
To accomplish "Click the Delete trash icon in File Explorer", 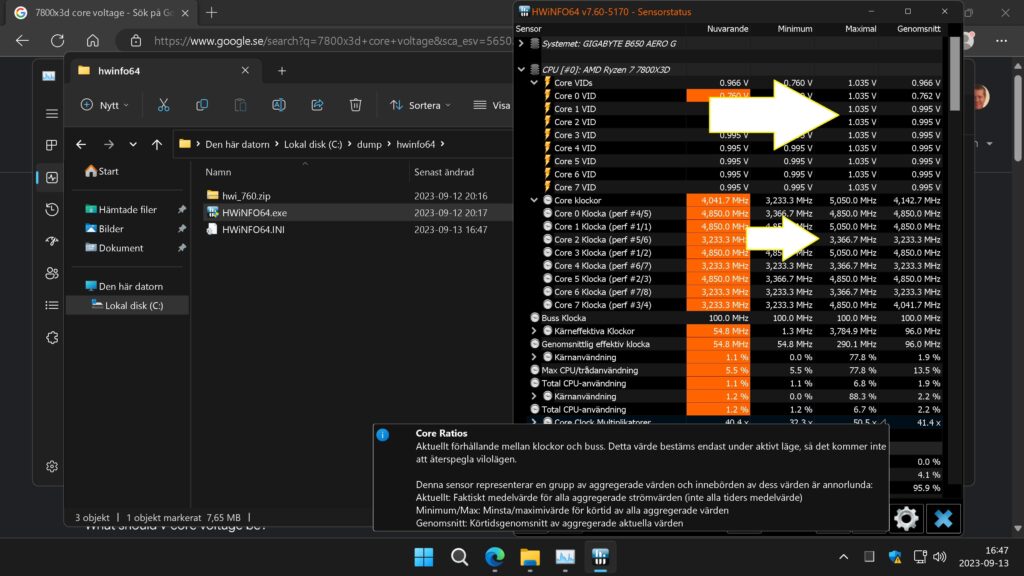I will pyautogui.click(x=355, y=105).
